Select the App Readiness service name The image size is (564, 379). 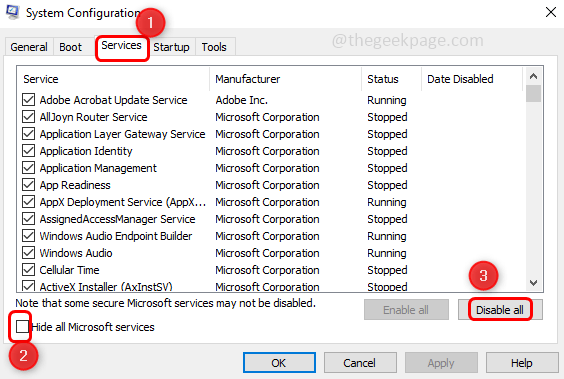point(75,185)
